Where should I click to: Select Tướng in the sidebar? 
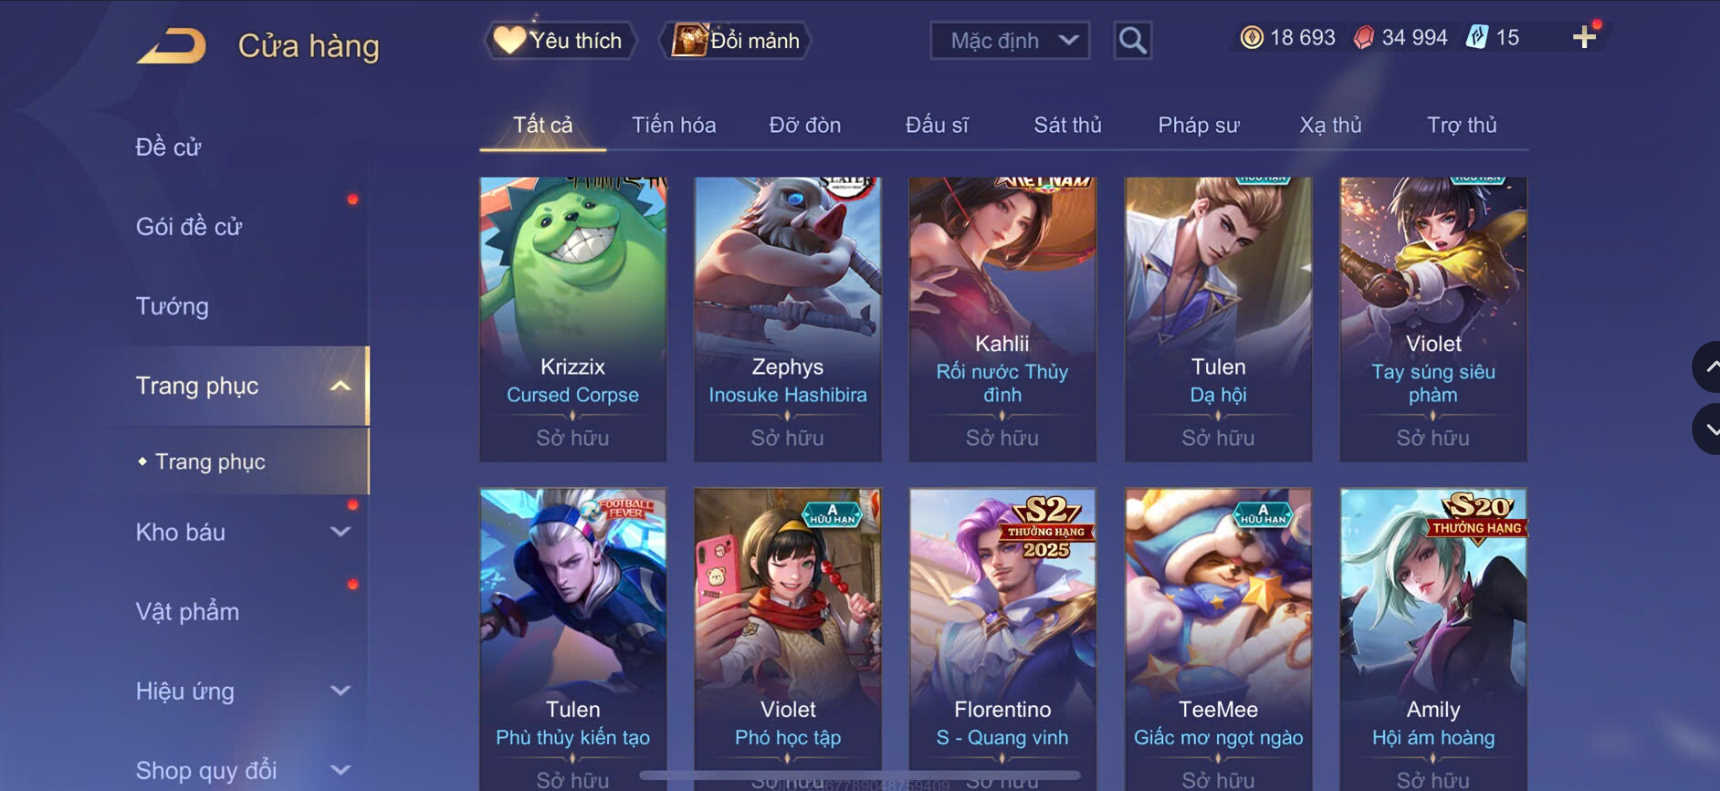pos(172,306)
